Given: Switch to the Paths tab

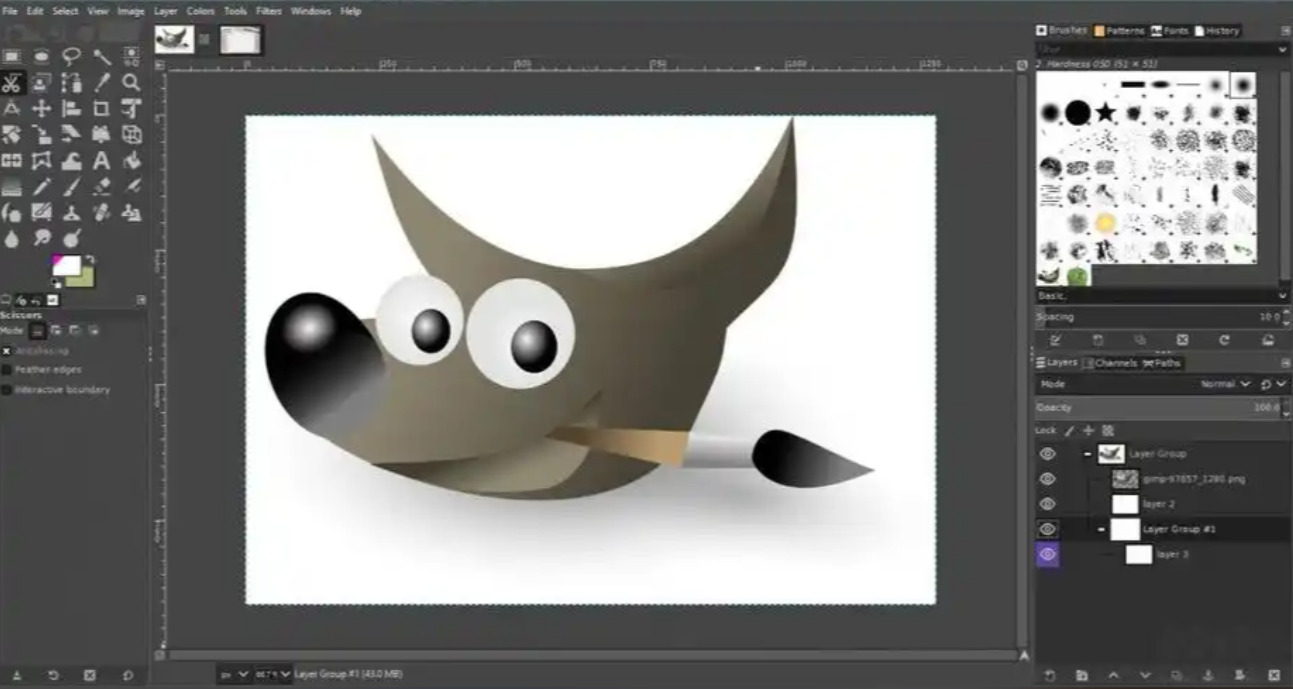Looking at the screenshot, I should click(x=1162, y=363).
